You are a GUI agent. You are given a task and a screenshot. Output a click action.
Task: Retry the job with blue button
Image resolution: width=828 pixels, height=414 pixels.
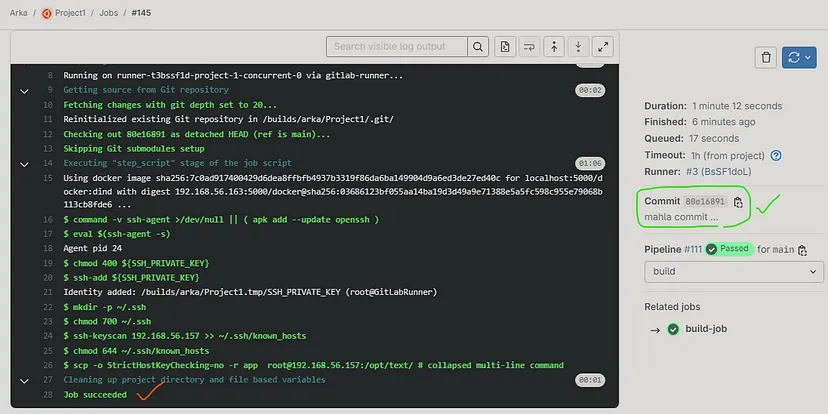799,57
